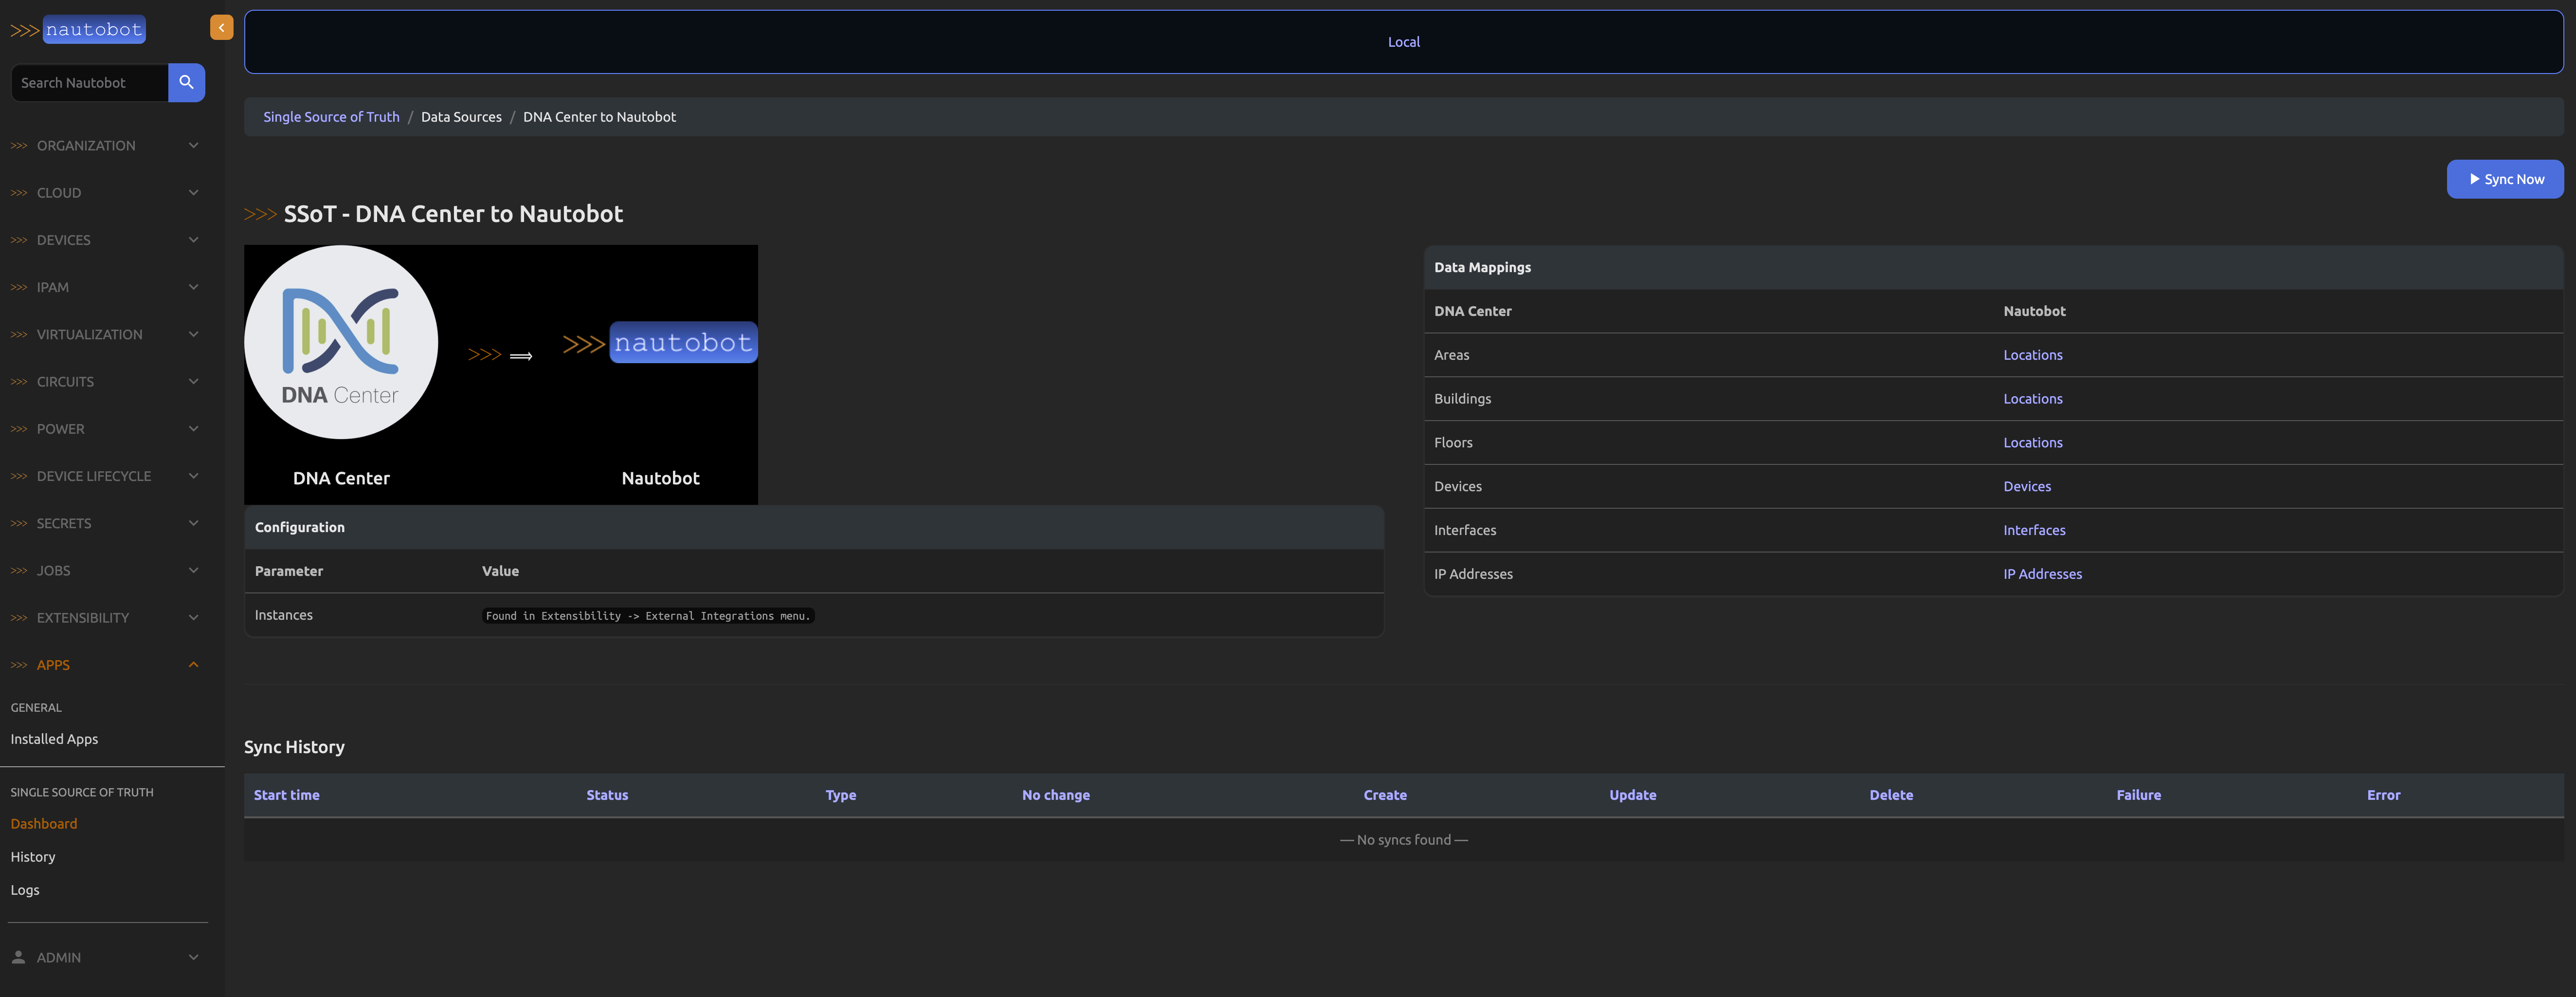The width and height of the screenshot is (2576, 997).
Task: Open the SSoT Logs page
Action: tap(25, 890)
